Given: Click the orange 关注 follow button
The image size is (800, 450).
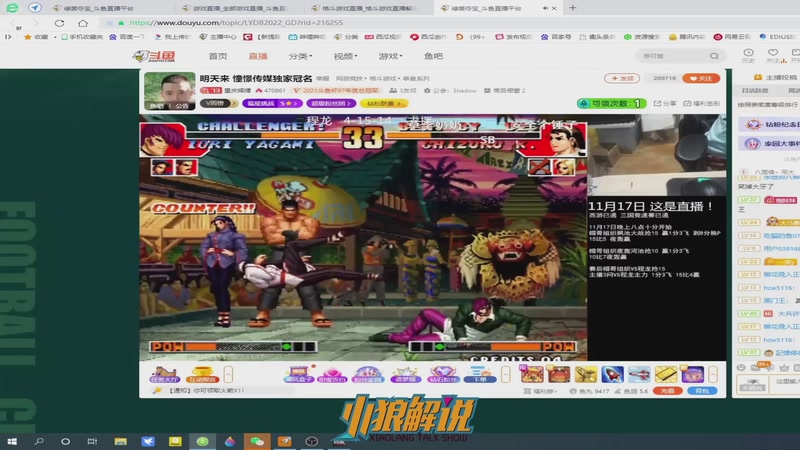Looking at the screenshot, I should coord(701,79).
